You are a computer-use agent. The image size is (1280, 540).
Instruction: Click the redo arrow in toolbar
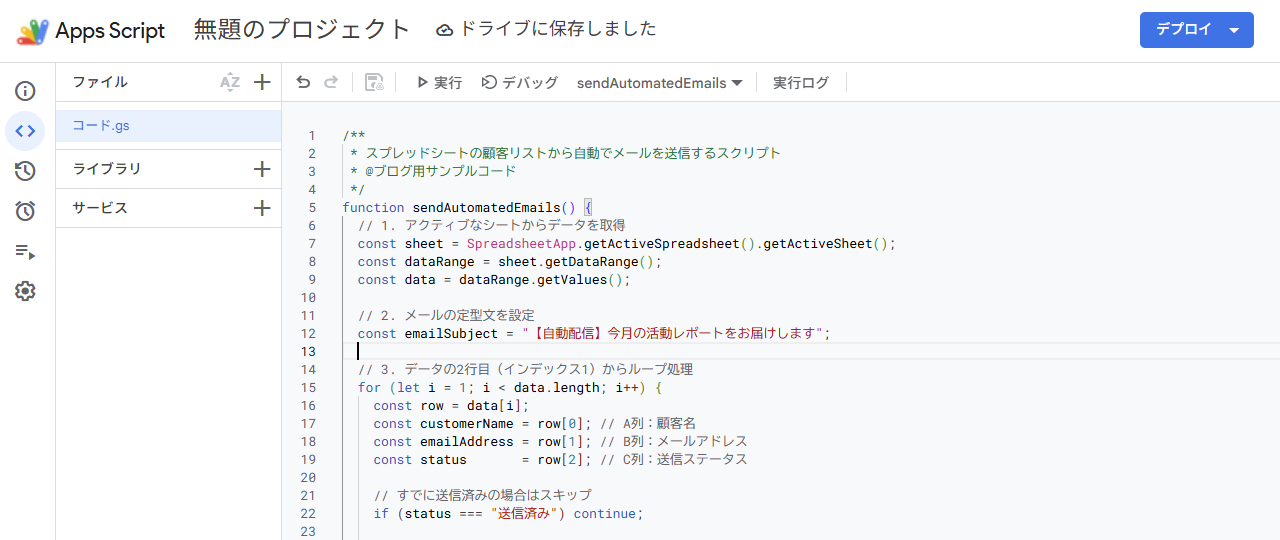331,83
